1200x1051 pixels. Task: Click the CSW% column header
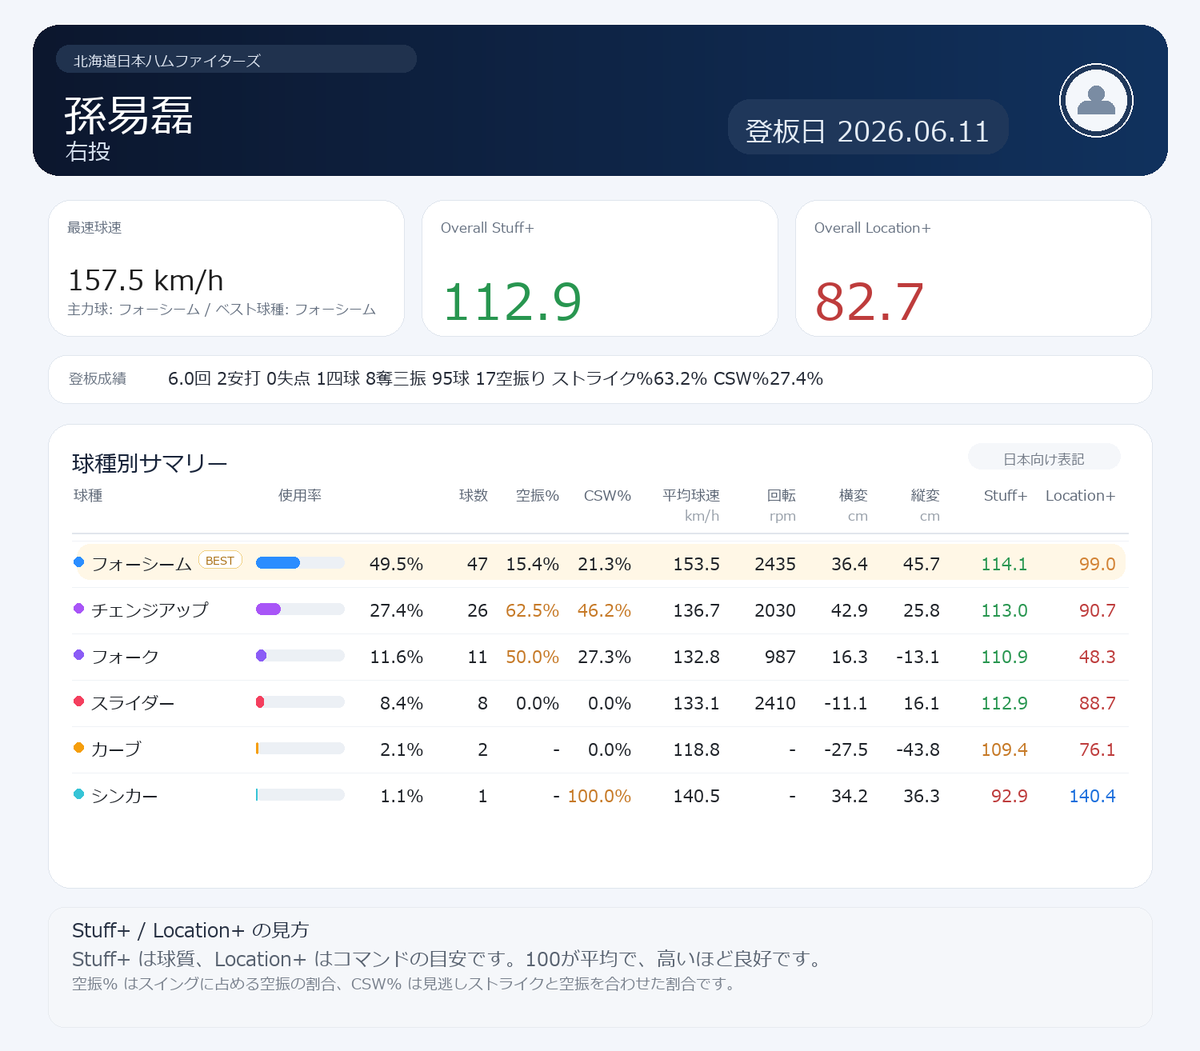pyautogui.click(x=607, y=496)
